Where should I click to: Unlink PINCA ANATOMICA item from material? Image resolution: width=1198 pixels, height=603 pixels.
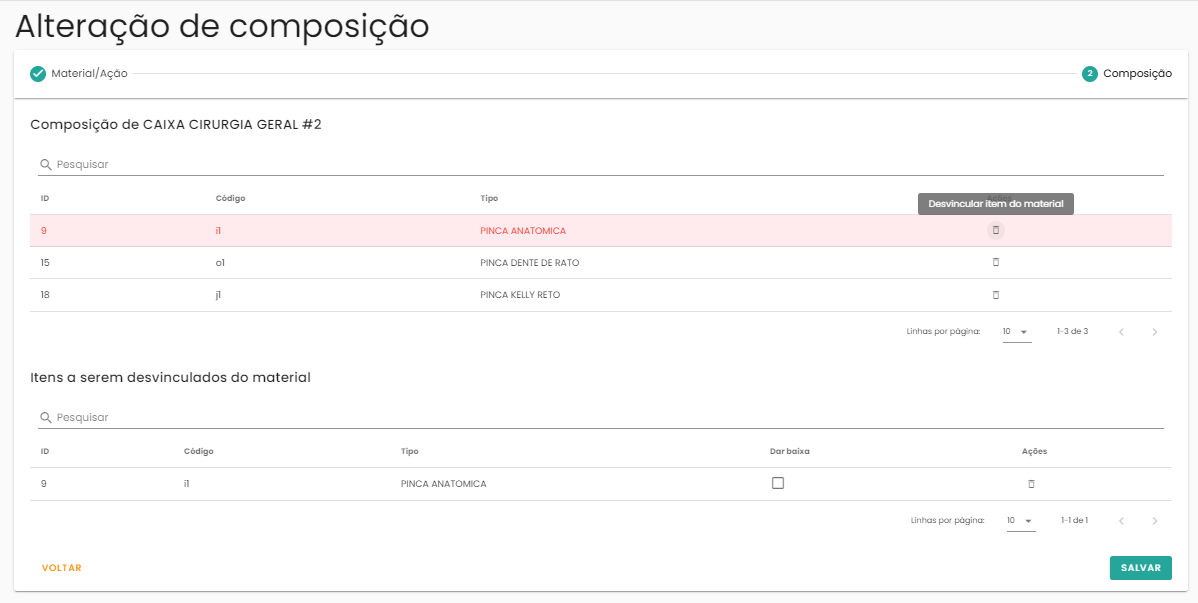[x=995, y=230]
